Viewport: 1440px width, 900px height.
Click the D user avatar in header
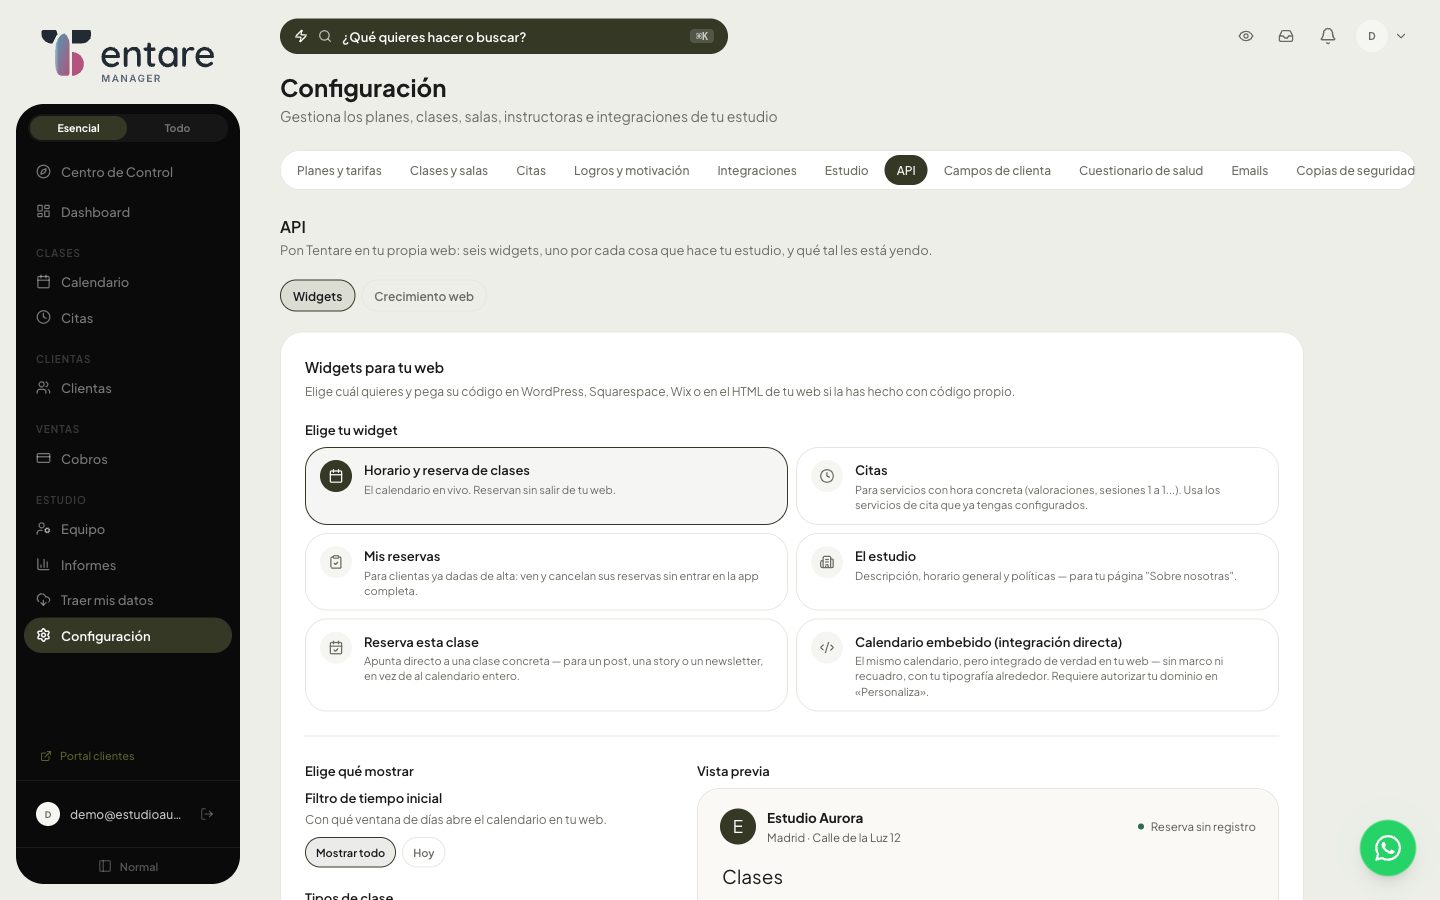click(x=1372, y=36)
